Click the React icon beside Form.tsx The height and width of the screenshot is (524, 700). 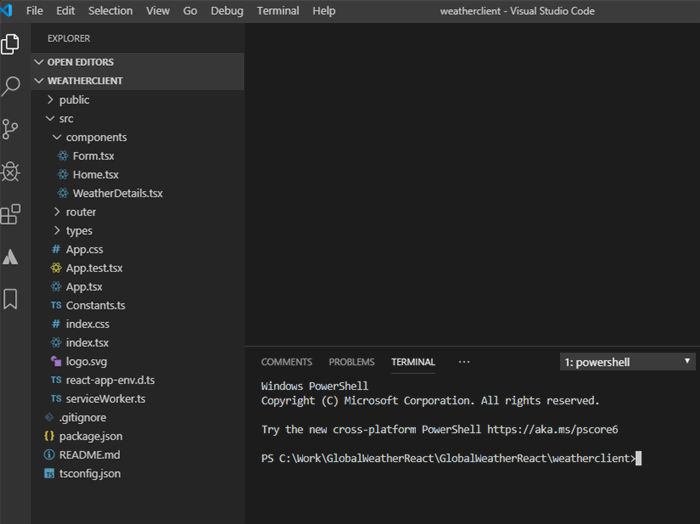(63, 156)
